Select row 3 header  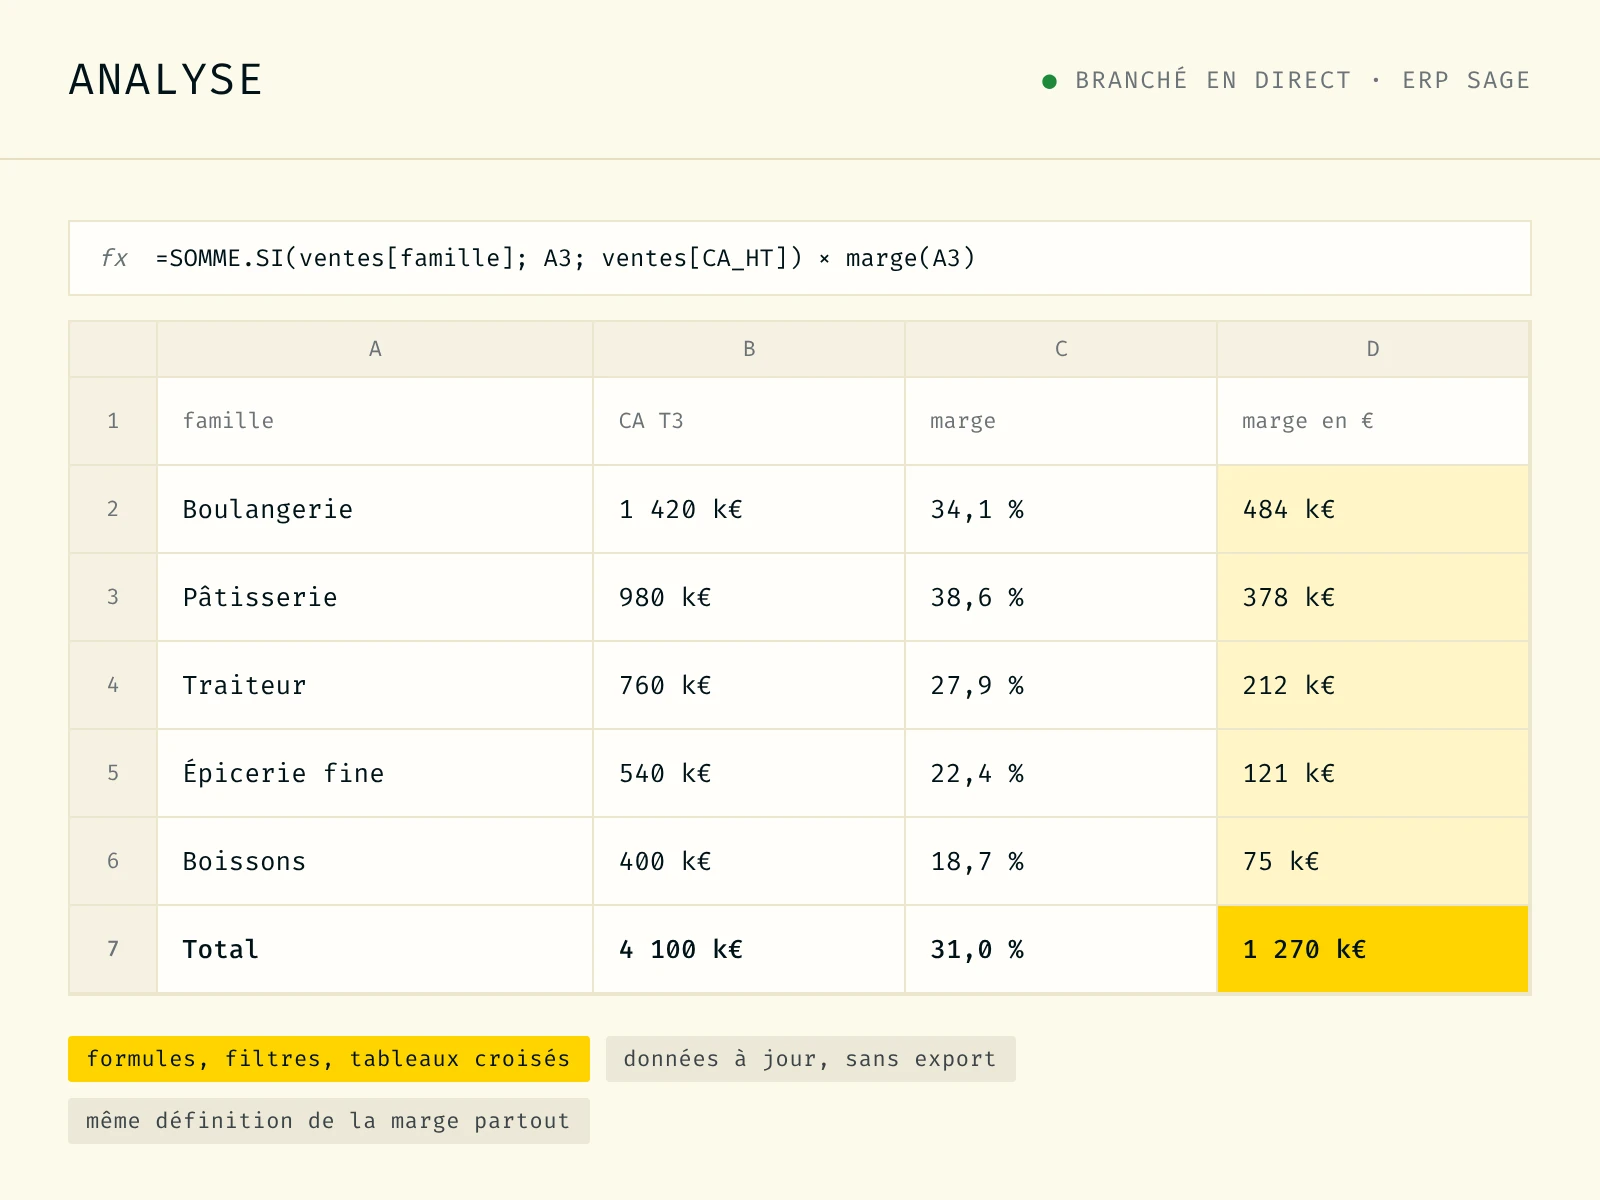[x=113, y=597]
